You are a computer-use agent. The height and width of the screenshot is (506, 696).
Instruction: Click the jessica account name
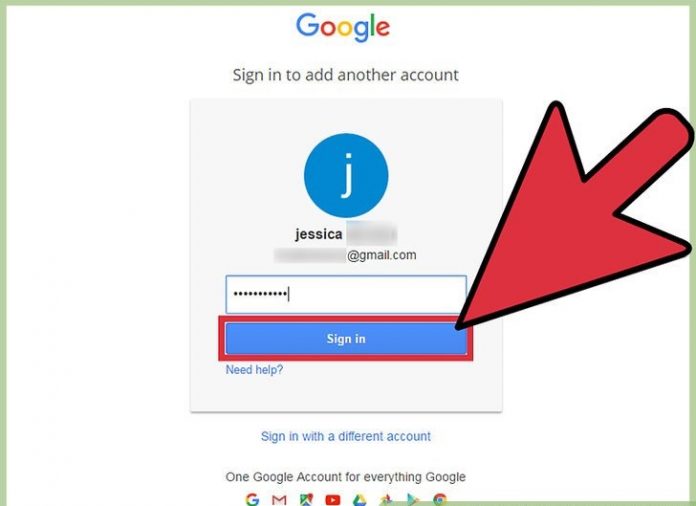click(x=319, y=234)
